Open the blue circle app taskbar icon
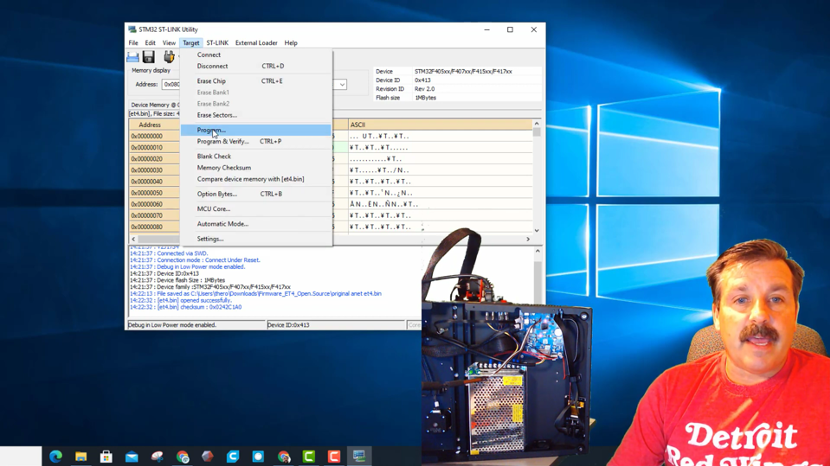Screen dimensions: 830x466 pyautogui.click(x=258, y=456)
